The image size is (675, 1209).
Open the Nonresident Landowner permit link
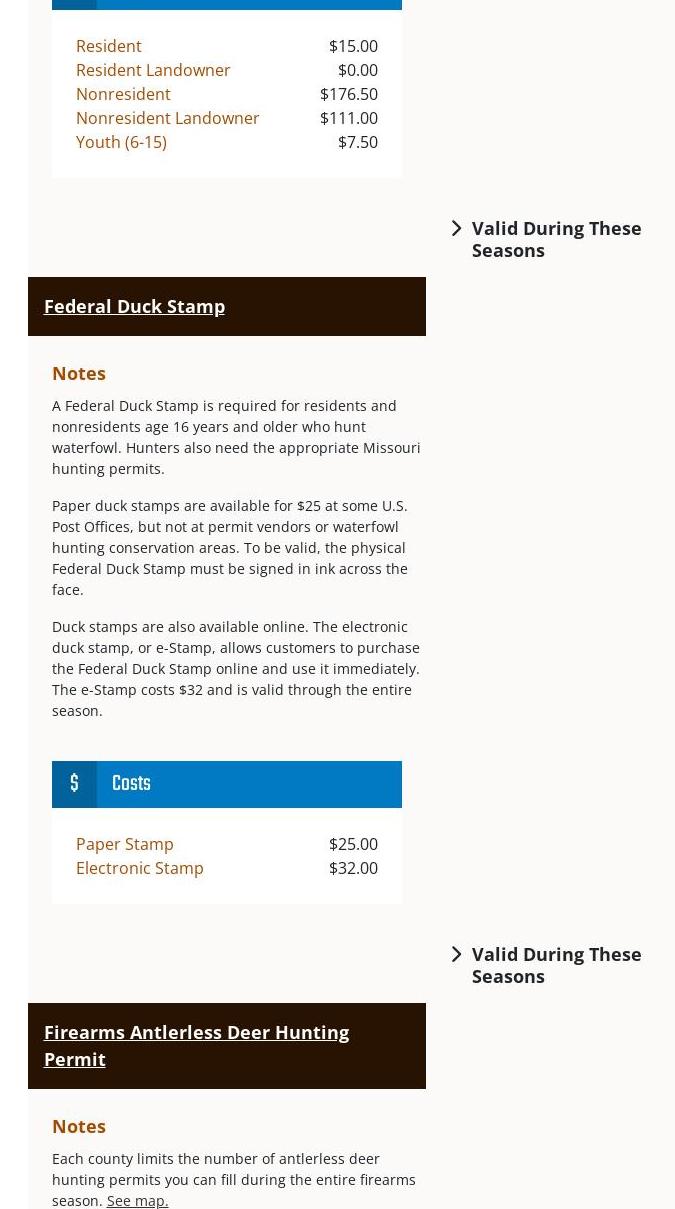pos(167,118)
